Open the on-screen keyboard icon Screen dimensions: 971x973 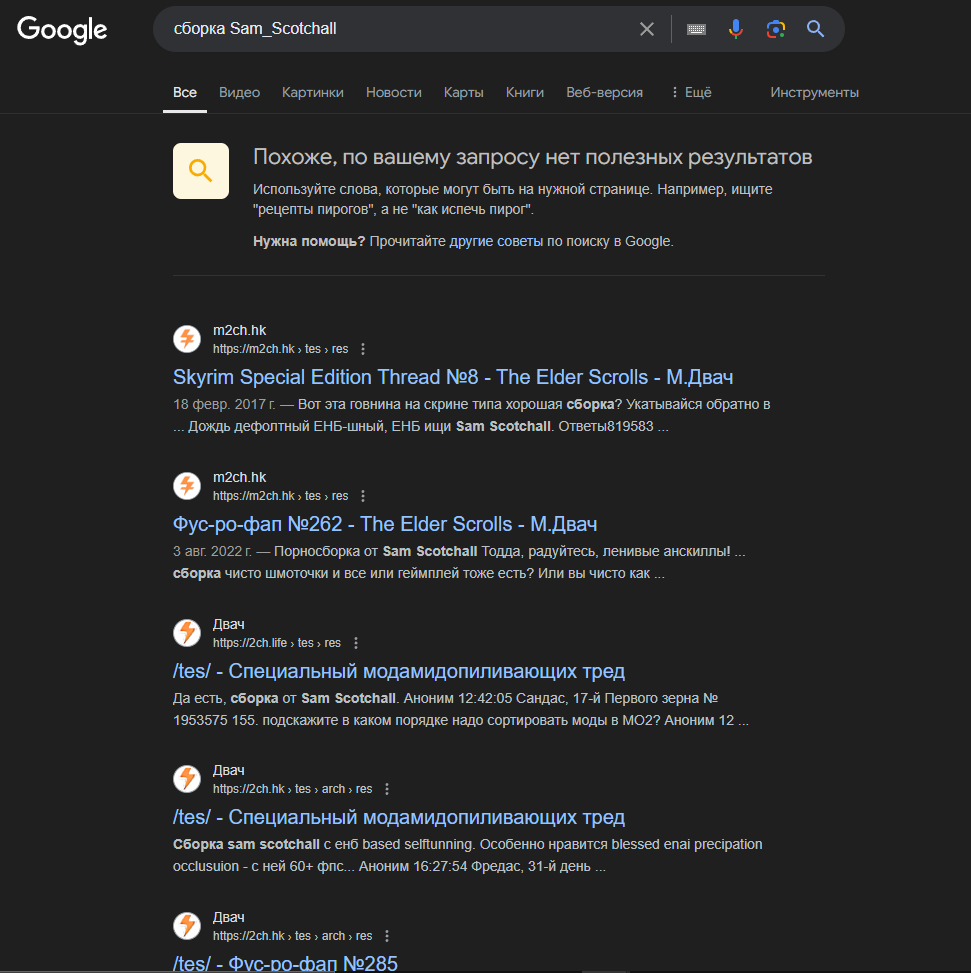click(x=696, y=29)
